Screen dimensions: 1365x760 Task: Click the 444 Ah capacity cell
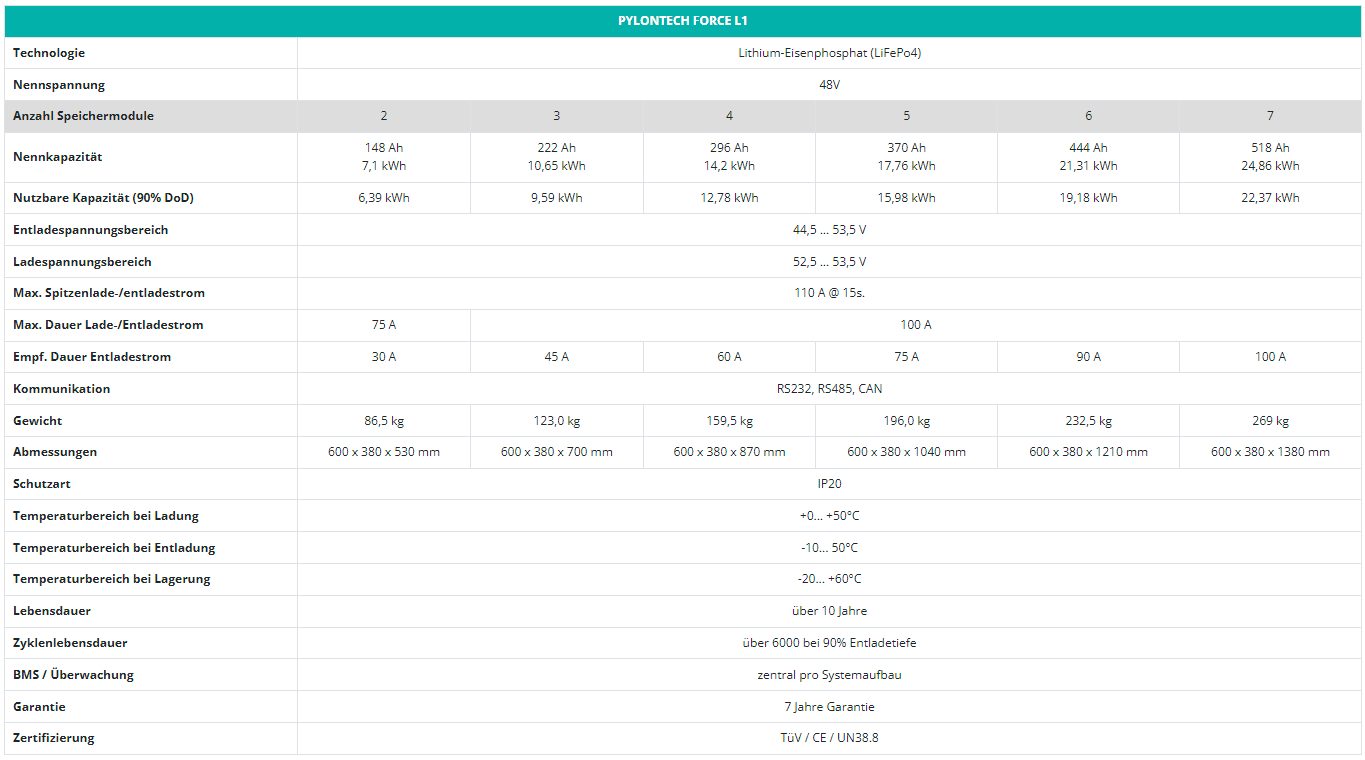click(1089, 157)
